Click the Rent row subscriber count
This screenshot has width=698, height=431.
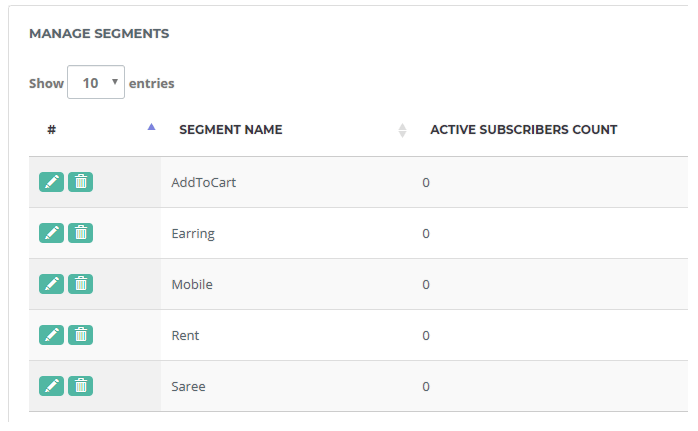(426, 336)
